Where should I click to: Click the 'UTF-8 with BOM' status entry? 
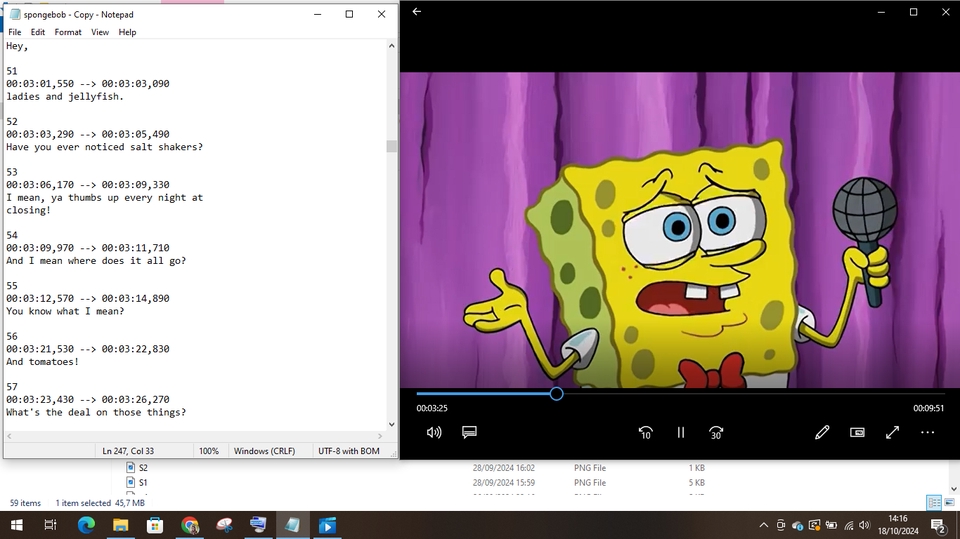pos(348,451)
